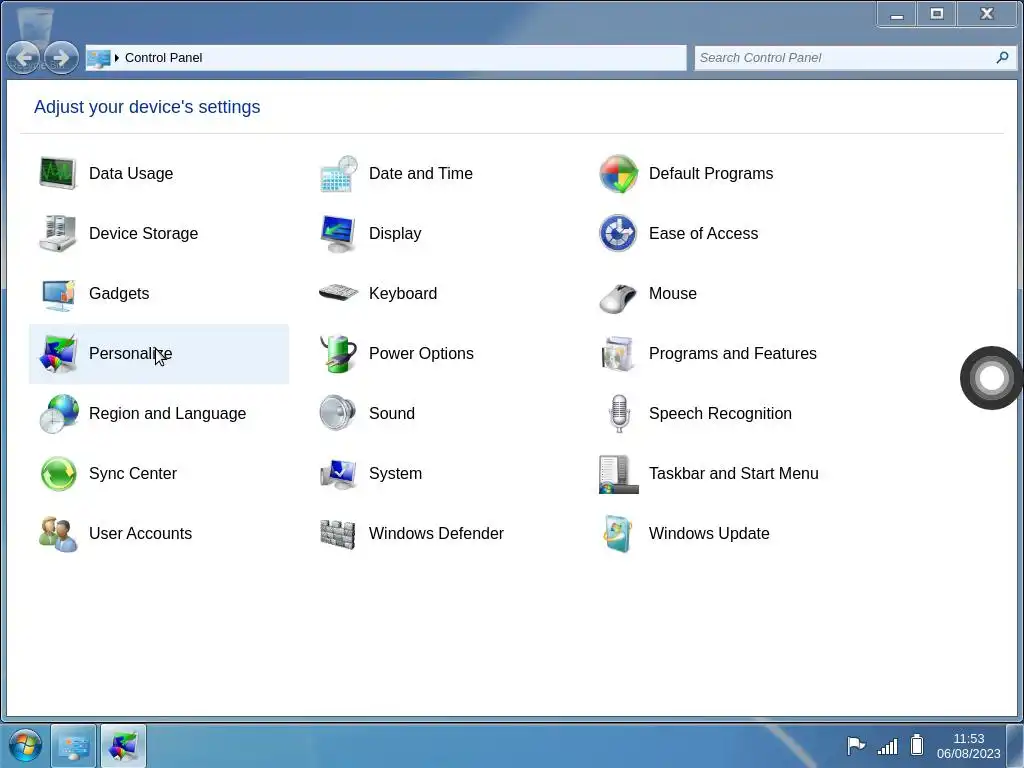The width and height of the screenshot is (1024, 768).
Task: Click the Windows Update label
Action: pos(709,534)
